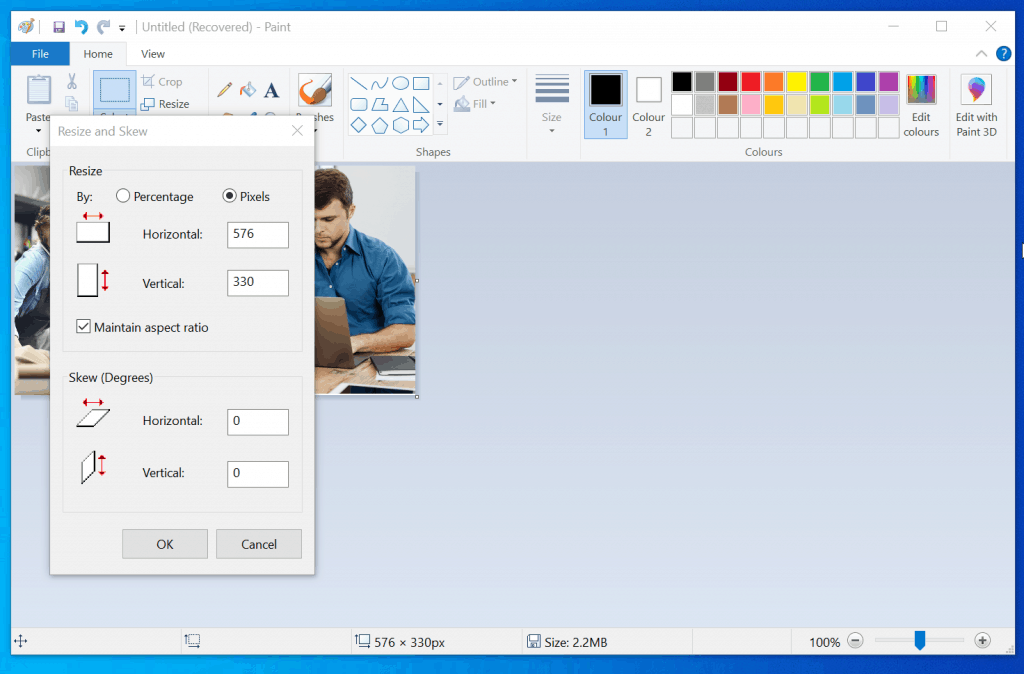This screenshot has height=674, width=1024.
Task: Click OK to apply resize
Action: (x=165, y=543)
